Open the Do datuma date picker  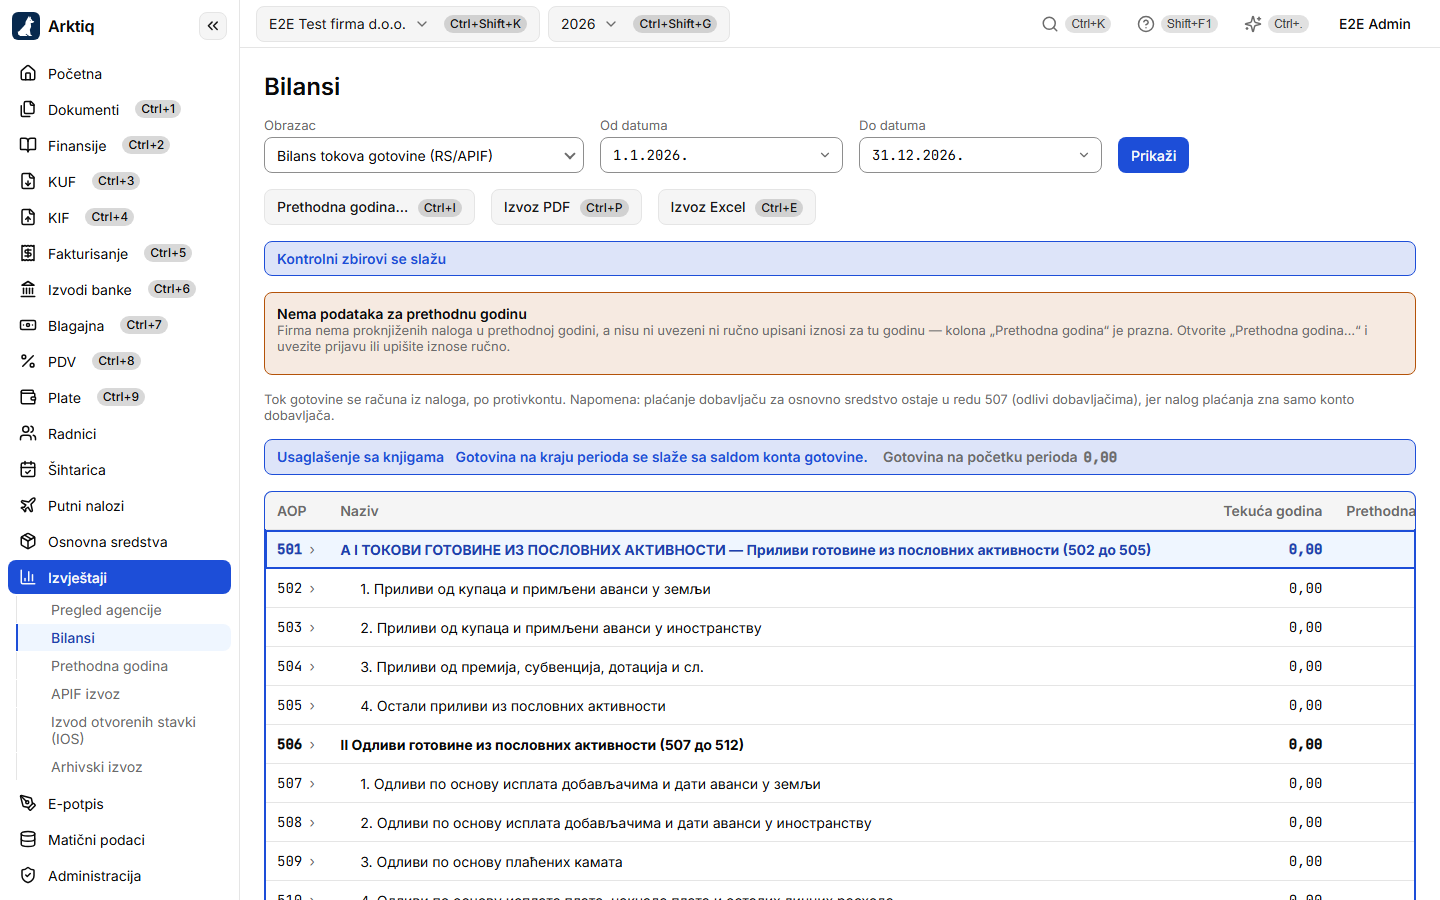pos(980,155)
